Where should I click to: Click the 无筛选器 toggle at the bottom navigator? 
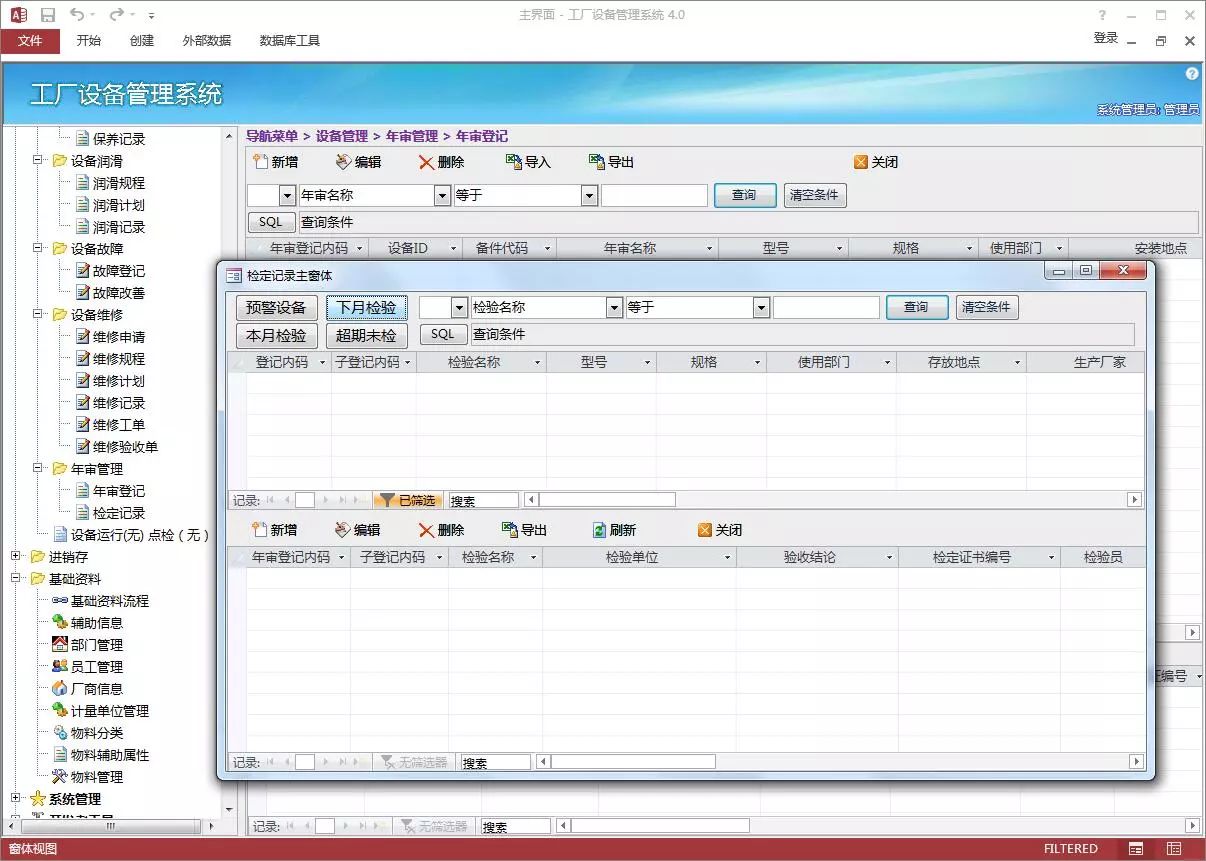(412, 761)
